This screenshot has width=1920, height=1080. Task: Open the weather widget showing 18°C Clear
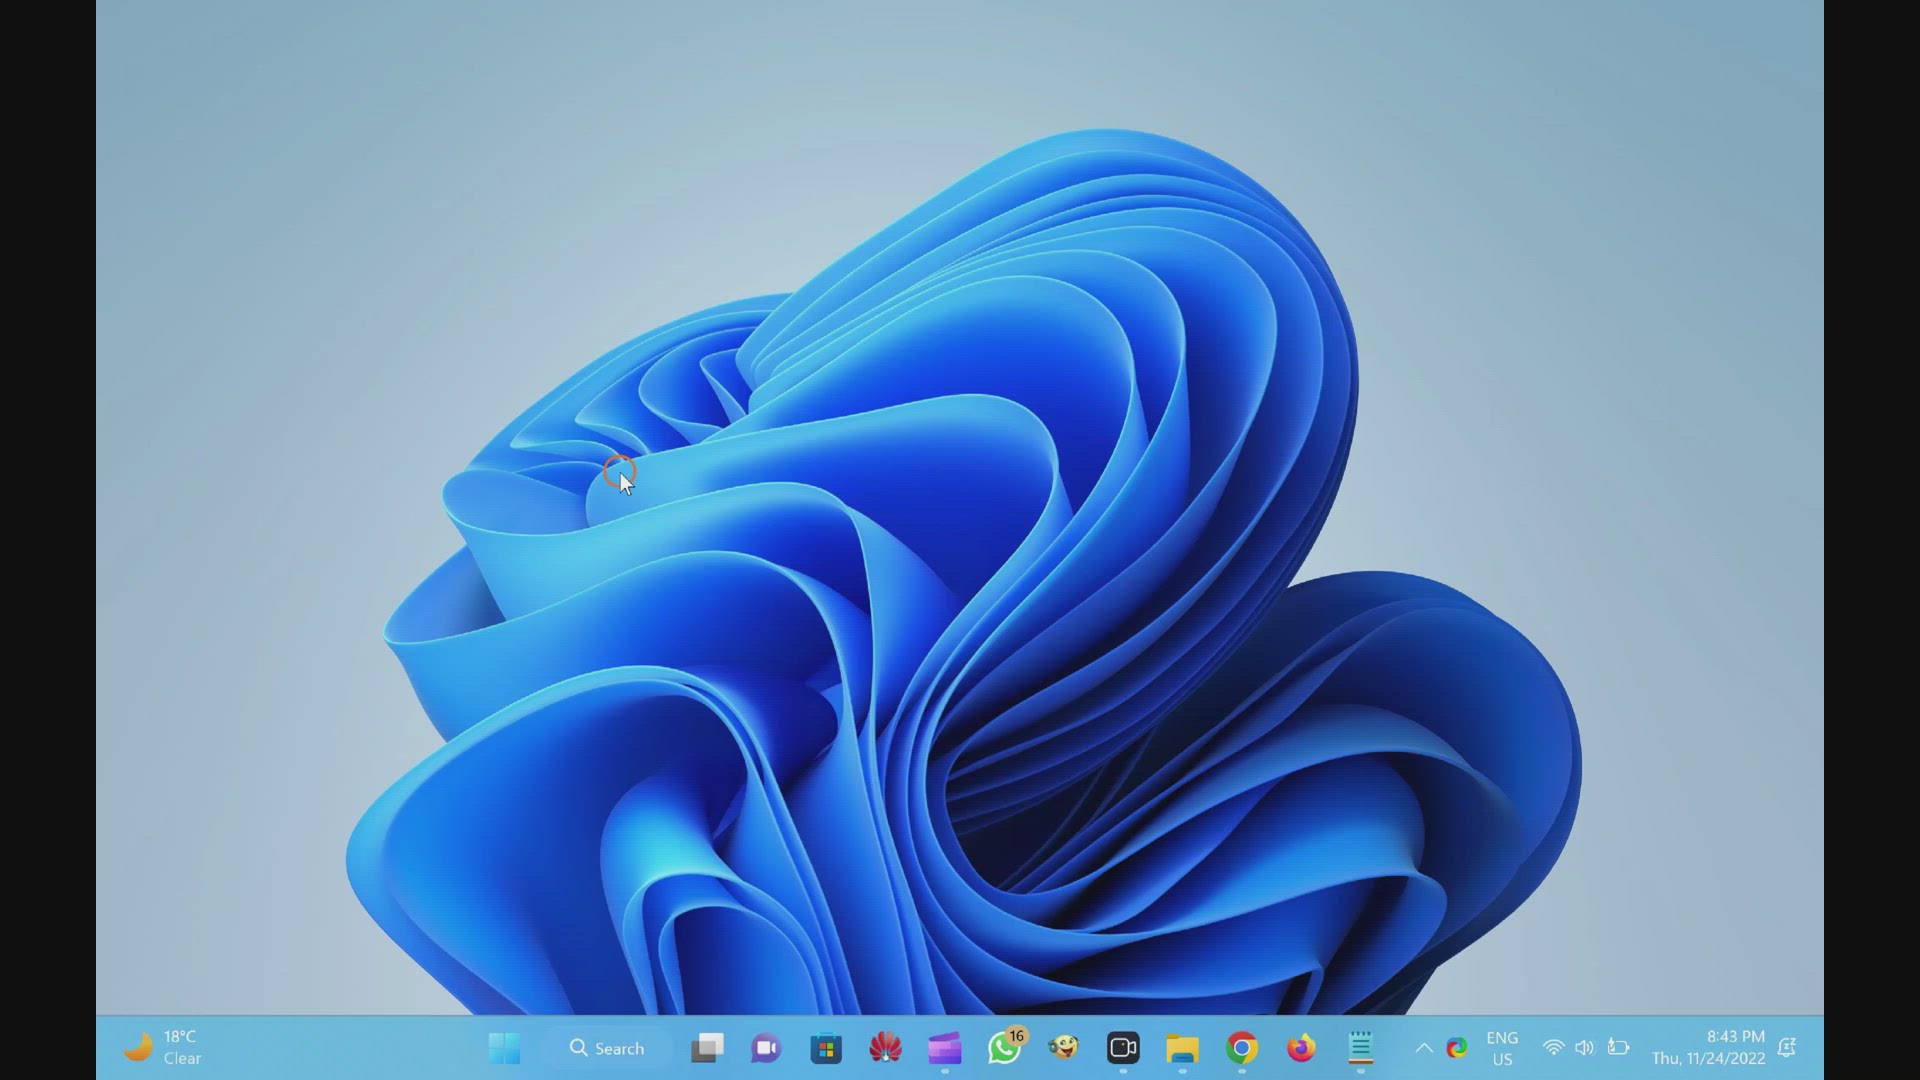click(162, 1048)
